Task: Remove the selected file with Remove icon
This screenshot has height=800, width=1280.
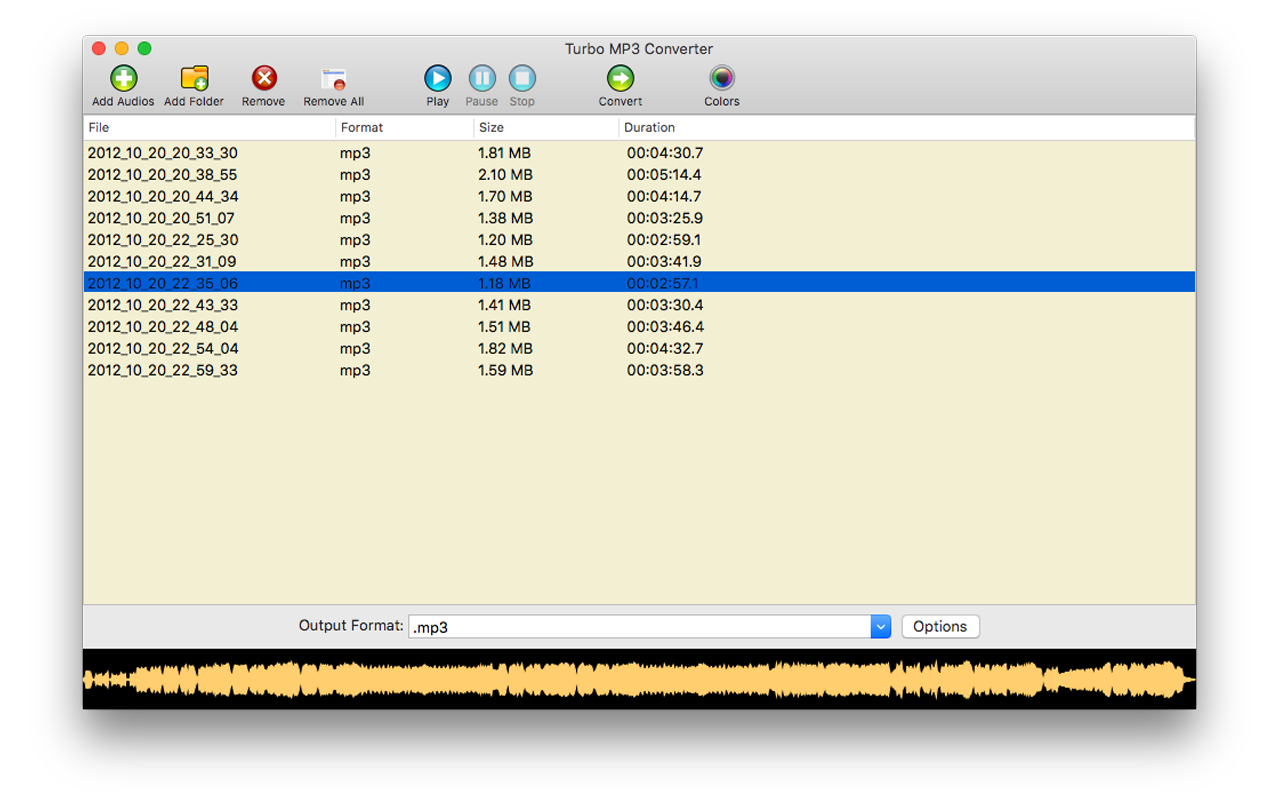Action: click(x=264, y=79)
